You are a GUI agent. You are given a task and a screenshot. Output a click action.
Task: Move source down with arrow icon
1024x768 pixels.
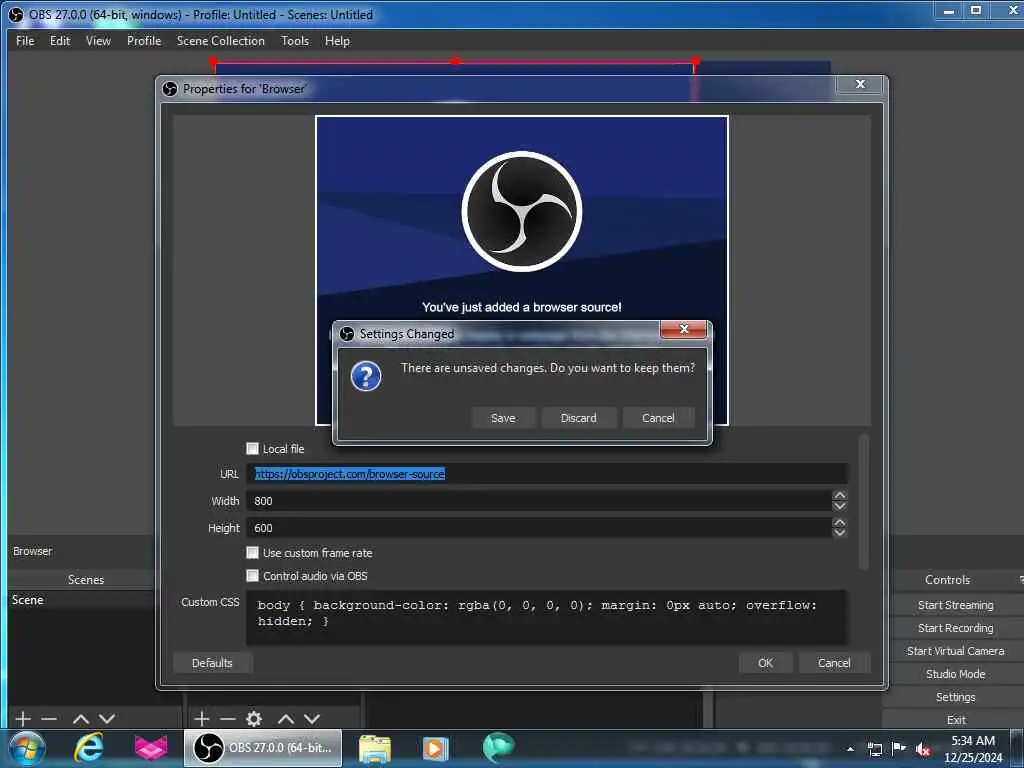[312, 719]
